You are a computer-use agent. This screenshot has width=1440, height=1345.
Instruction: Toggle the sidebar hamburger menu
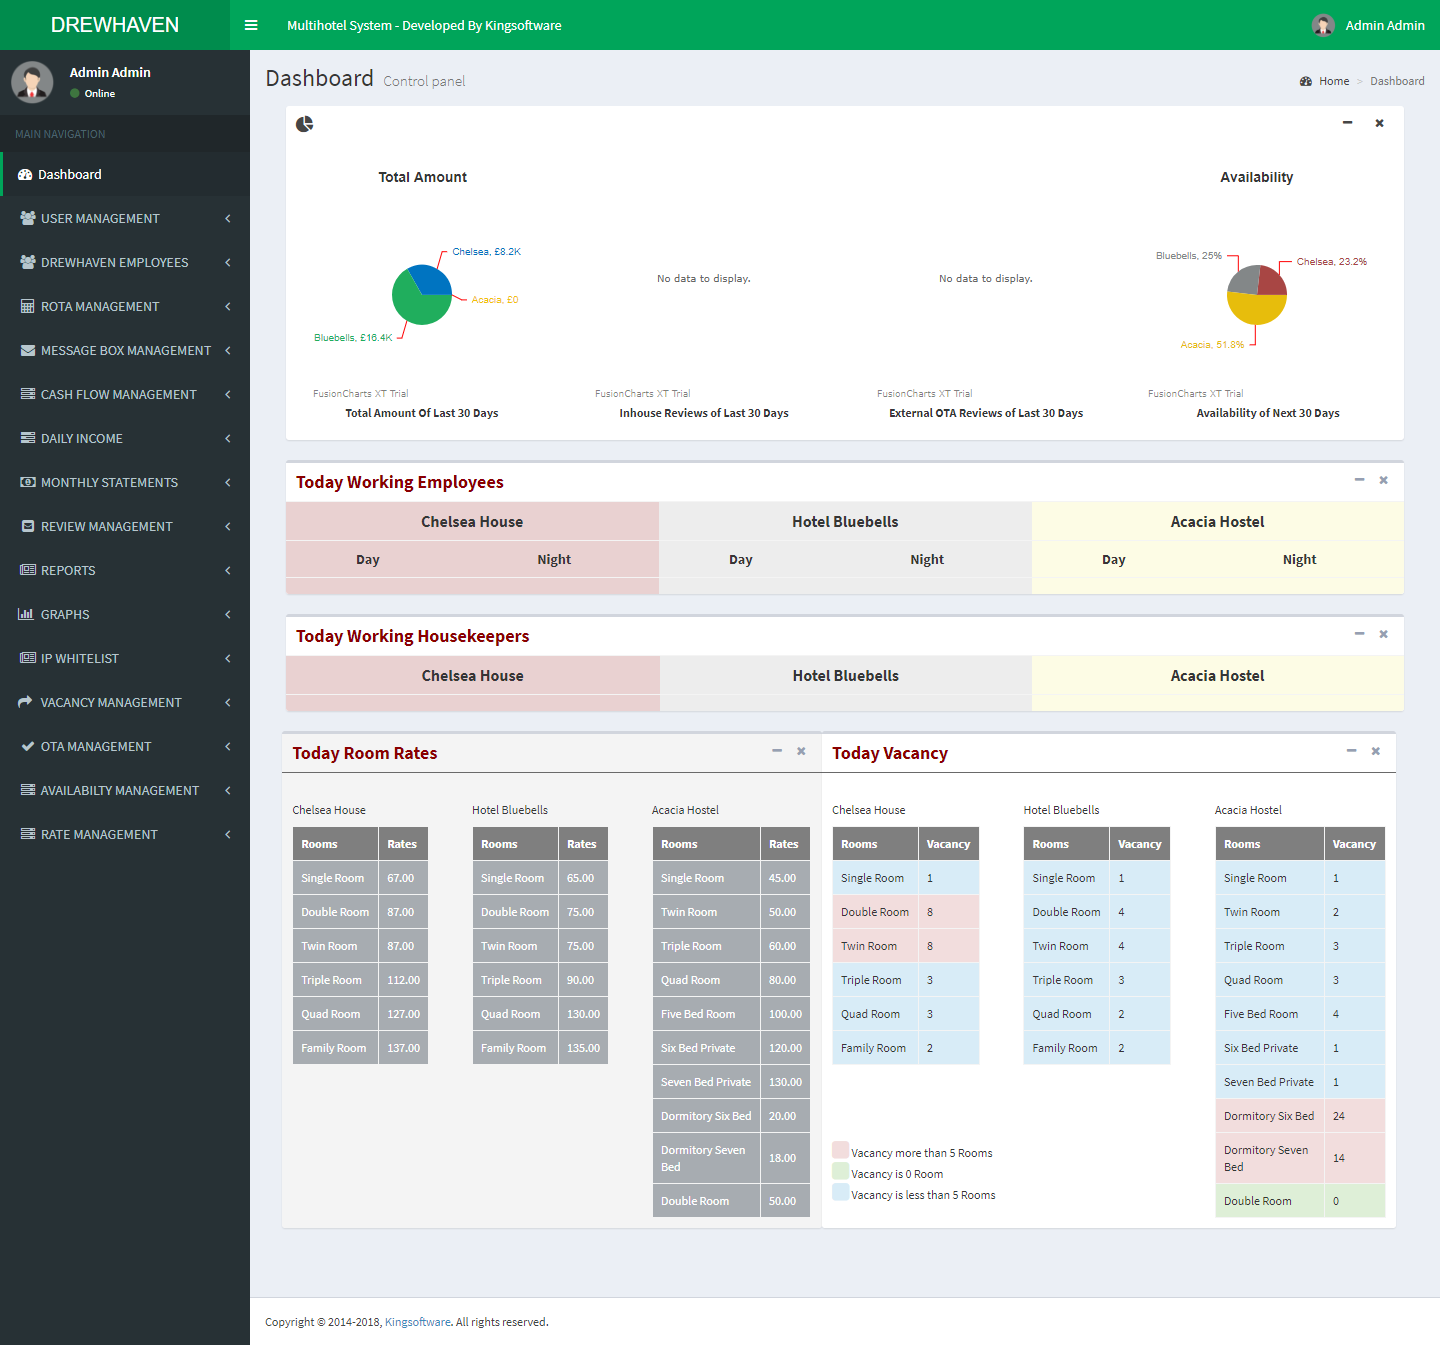coord(251,25)
